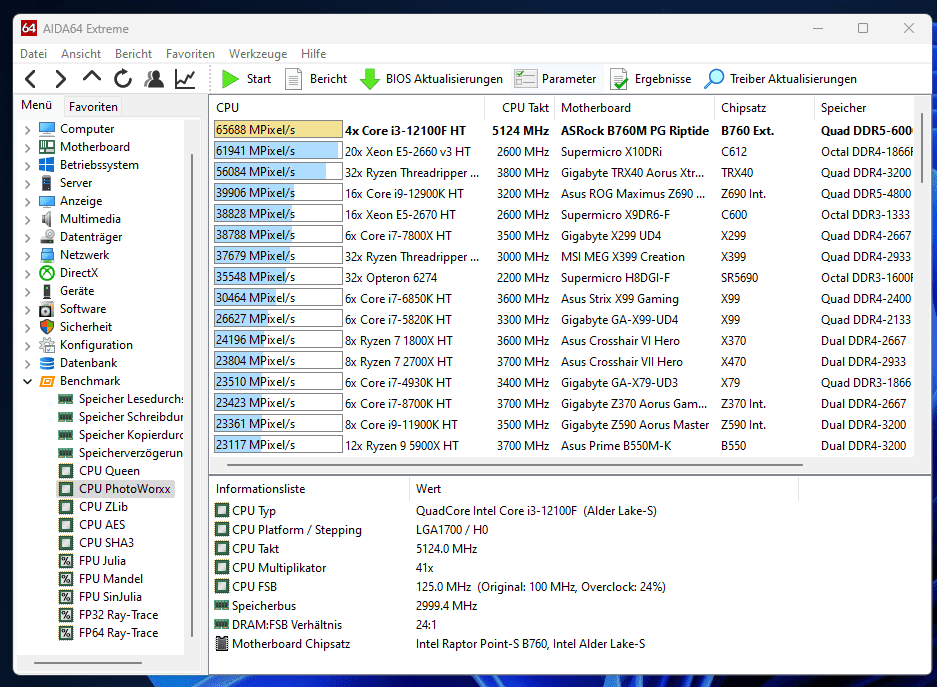Collapse the Benchmark tree node

click(27, 381)
